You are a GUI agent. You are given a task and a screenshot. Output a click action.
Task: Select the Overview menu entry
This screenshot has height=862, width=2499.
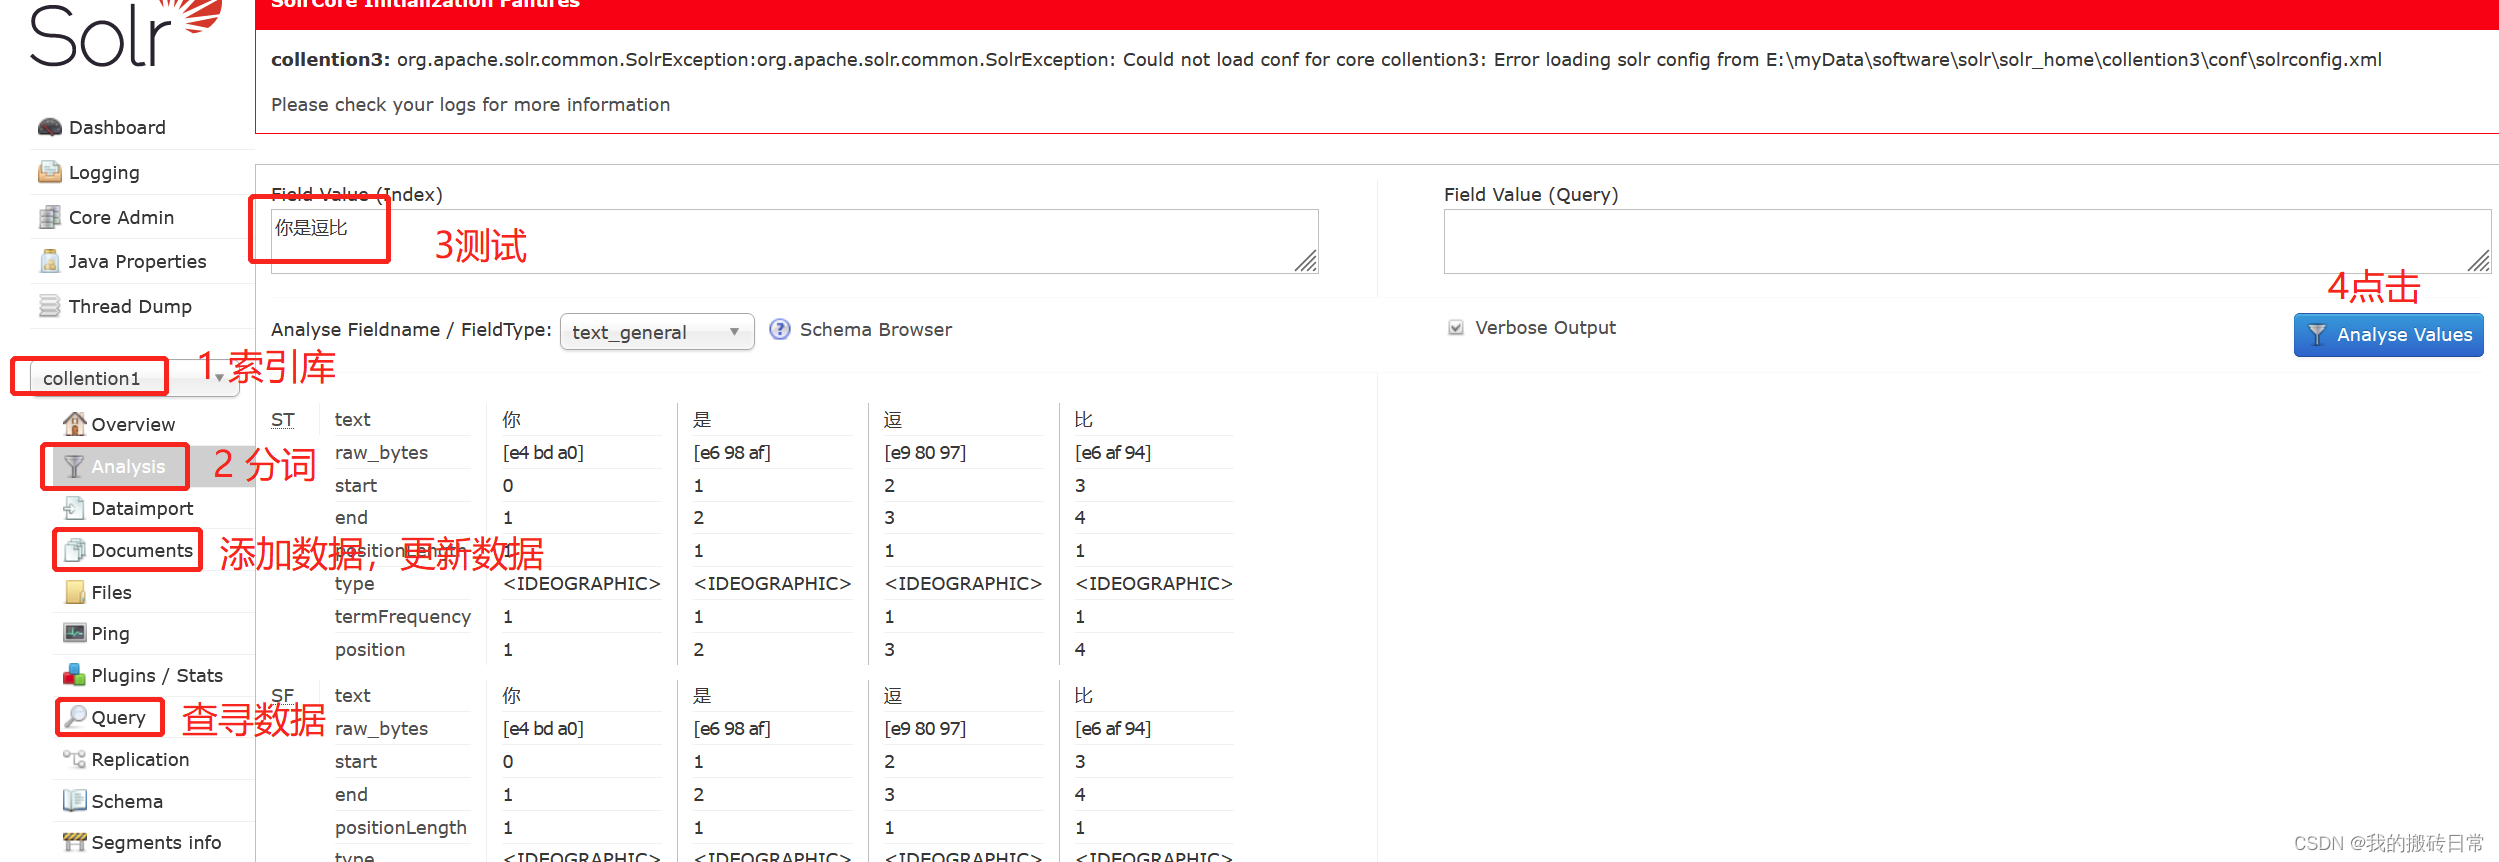(x=133, y=424)
